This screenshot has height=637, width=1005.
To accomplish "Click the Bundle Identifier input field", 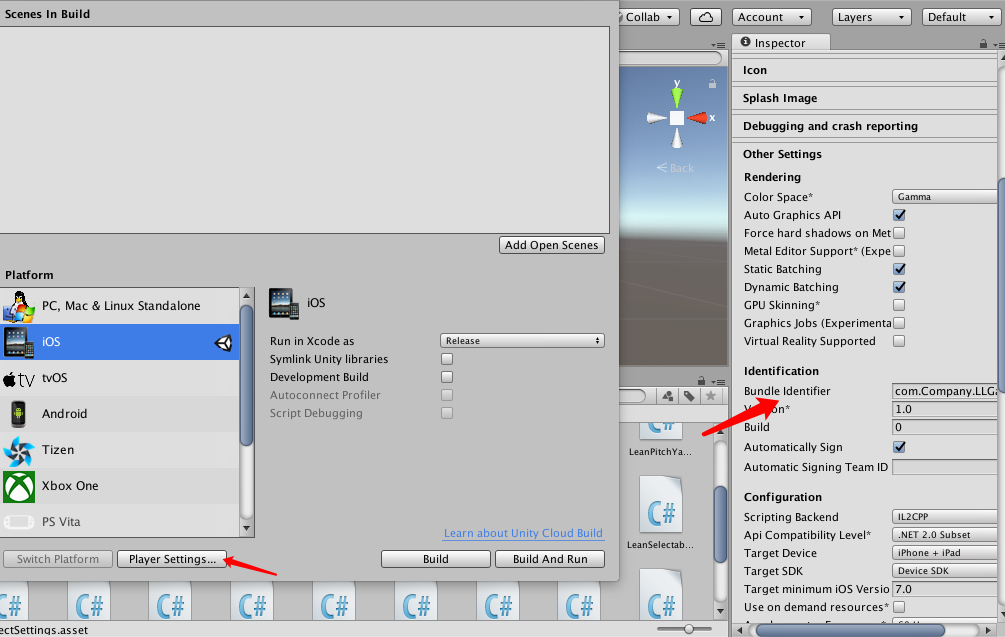I will 945,392.
